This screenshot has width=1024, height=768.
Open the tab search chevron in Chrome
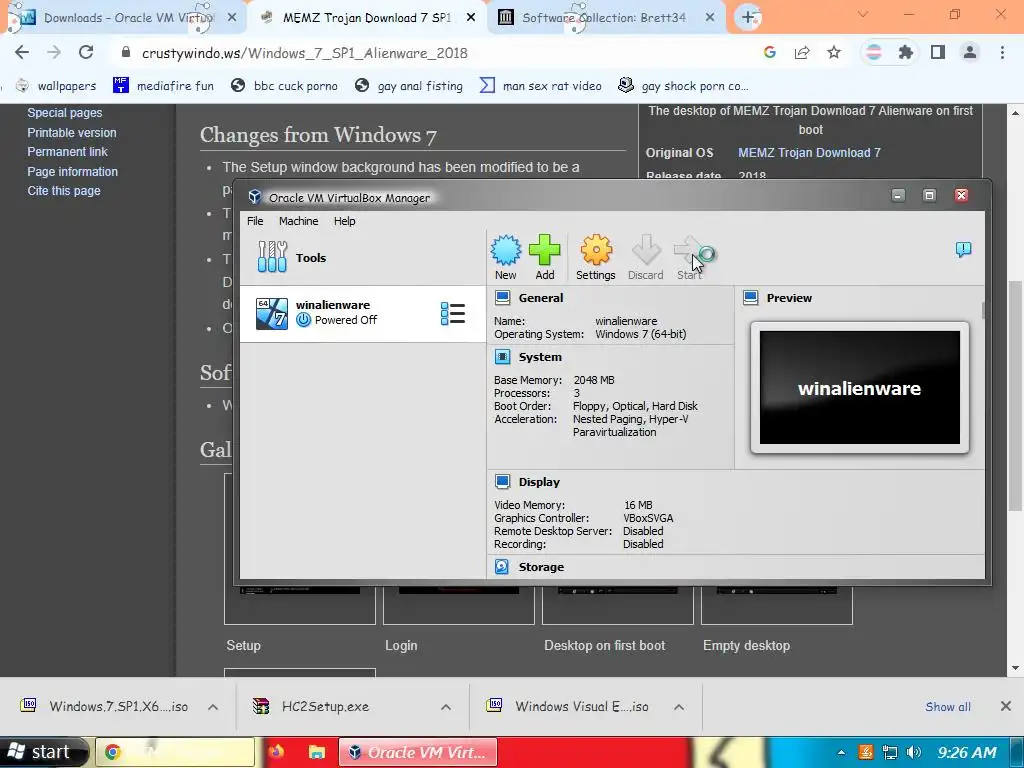point(863,14)
